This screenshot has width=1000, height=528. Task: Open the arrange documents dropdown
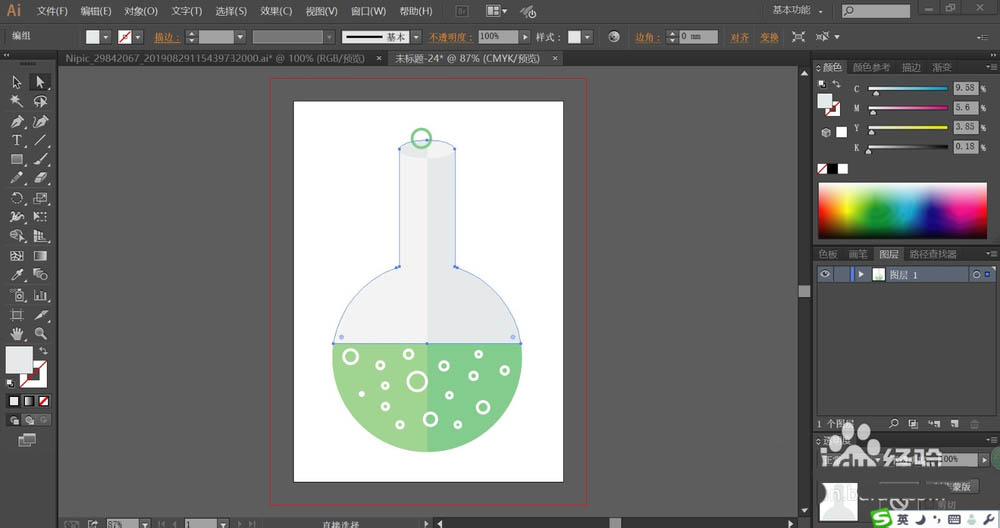[x=497, y=11]
